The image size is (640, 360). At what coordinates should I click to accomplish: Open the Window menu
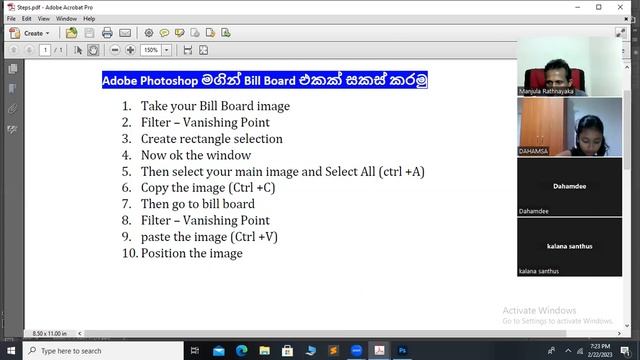point(66,19)
